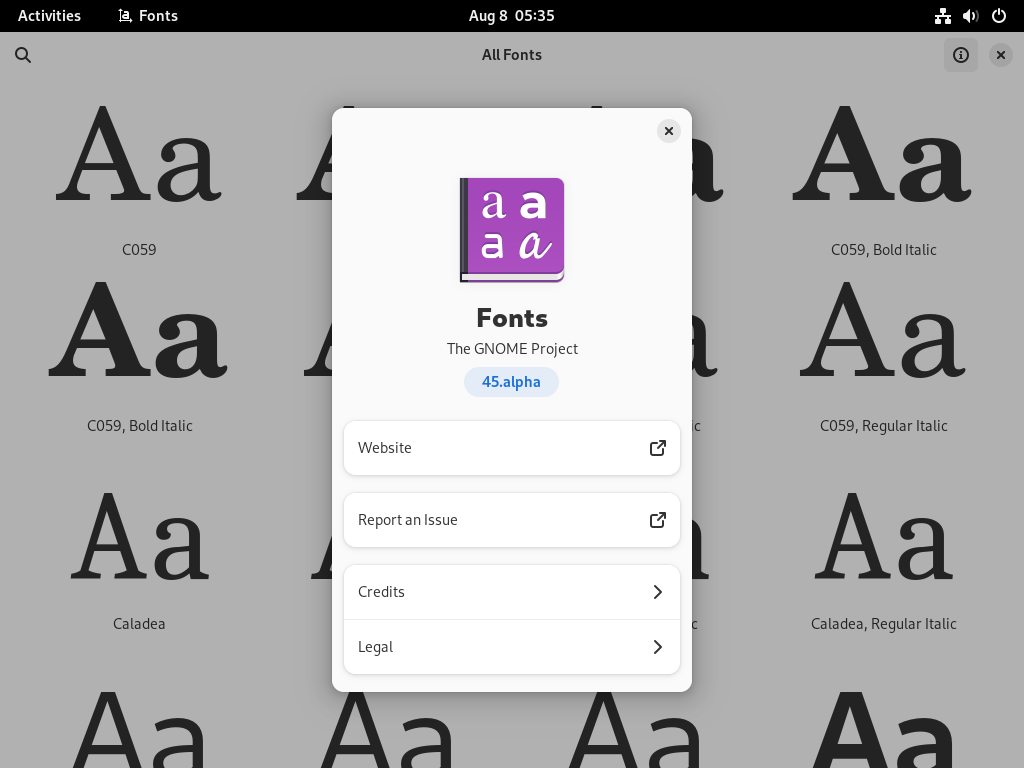Open the Fonts app menu in top bar
The width and height of the screenshot is (1024, 768).
point(148,16)
